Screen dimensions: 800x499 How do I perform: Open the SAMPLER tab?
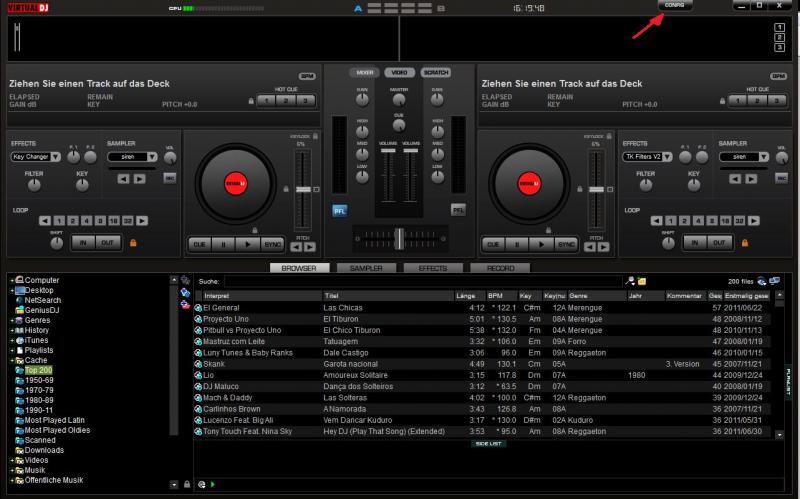tap(366, 268)
